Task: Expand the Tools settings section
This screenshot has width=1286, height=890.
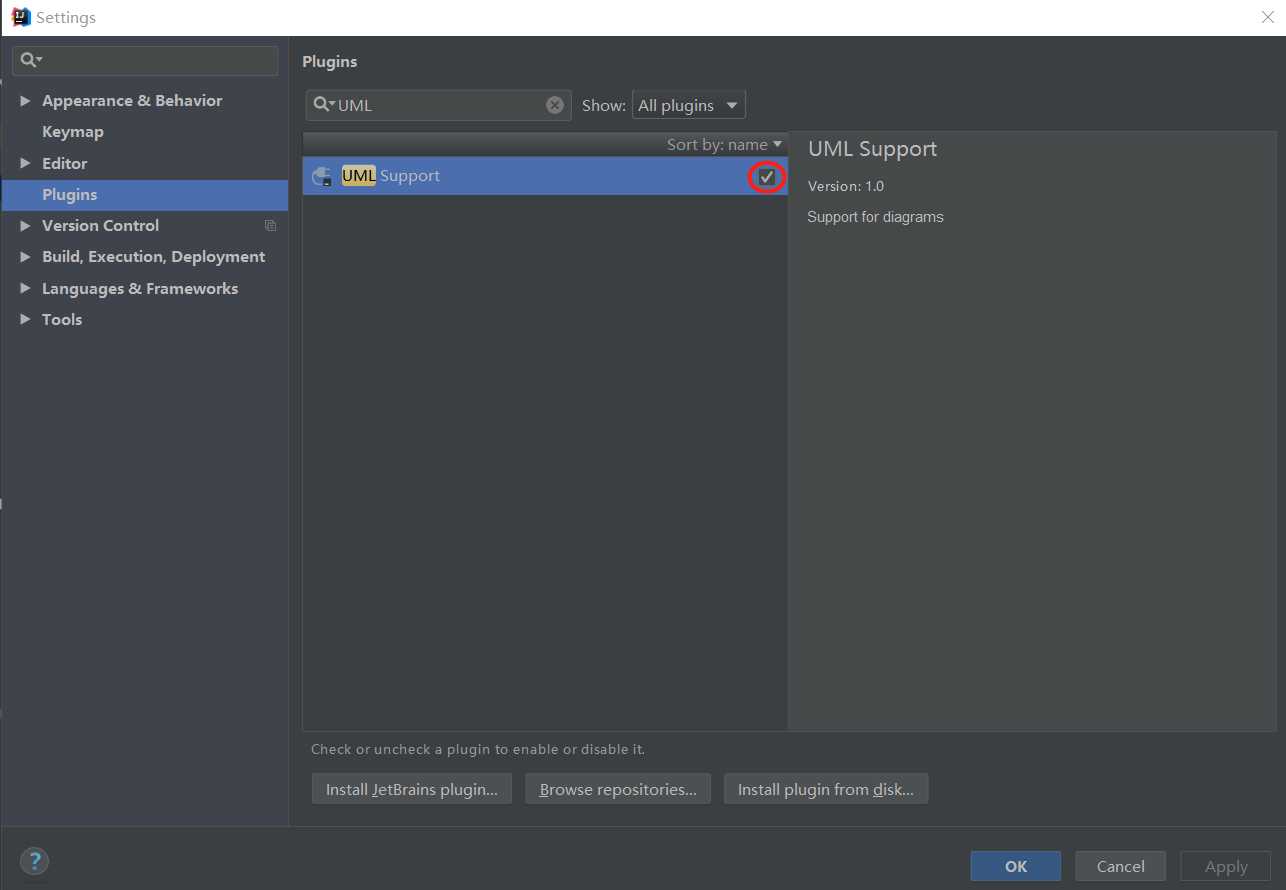Action: tap(25, 320)
